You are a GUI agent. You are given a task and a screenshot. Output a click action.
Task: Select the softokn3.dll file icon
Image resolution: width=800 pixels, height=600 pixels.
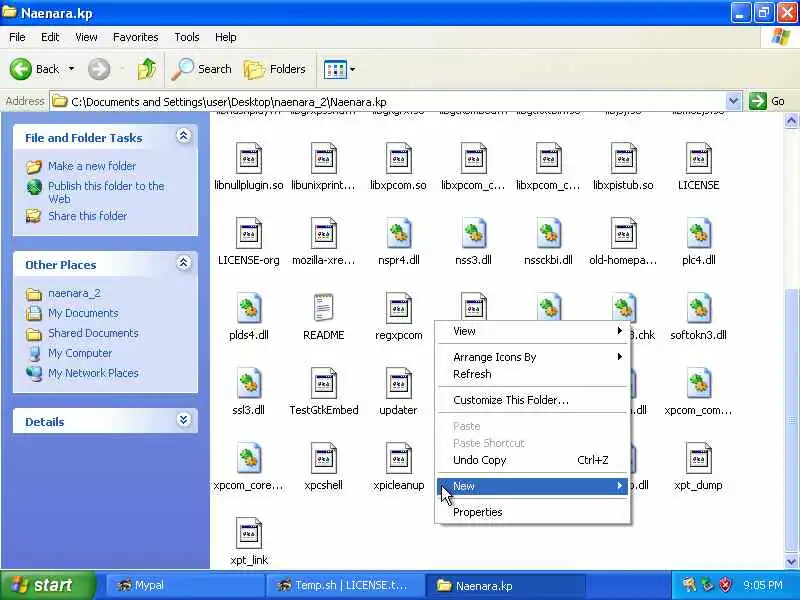click(x=698, y=309)
